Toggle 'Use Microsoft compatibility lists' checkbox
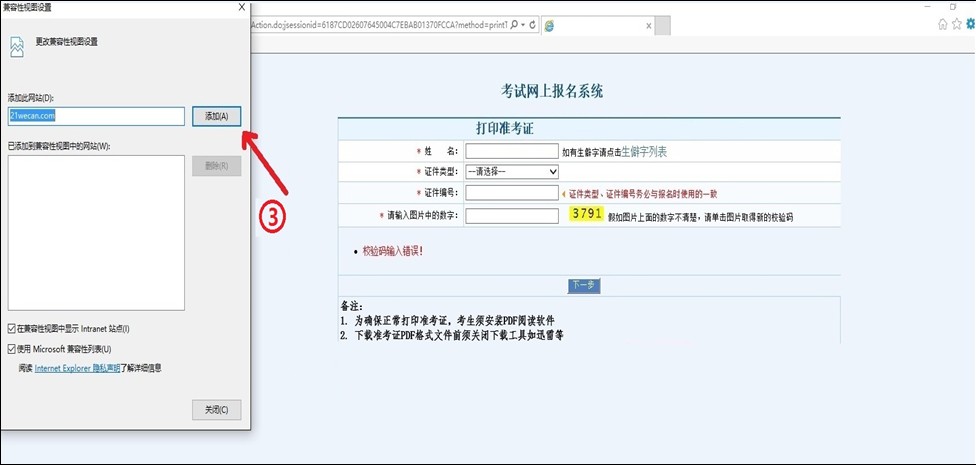The image size is (976, 465). (12, 349)
